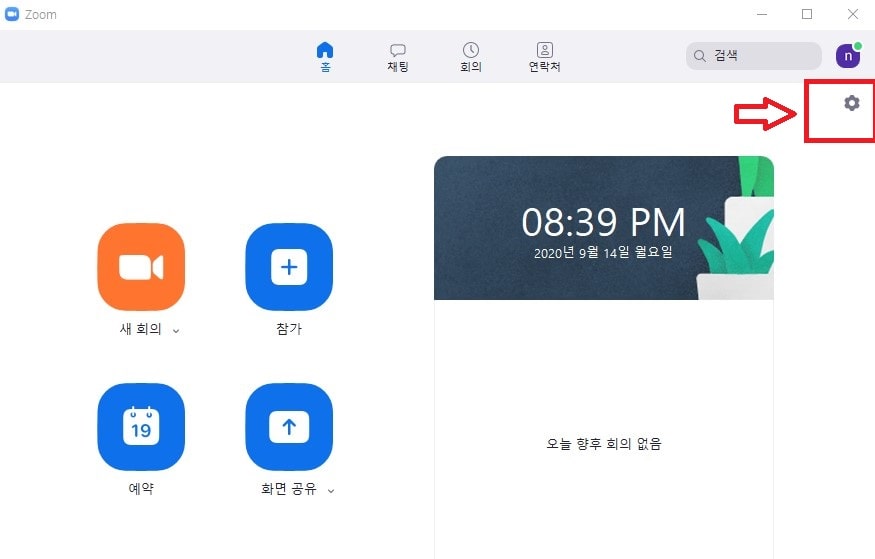Open the settings gear icon

click(x=852, y=103)
